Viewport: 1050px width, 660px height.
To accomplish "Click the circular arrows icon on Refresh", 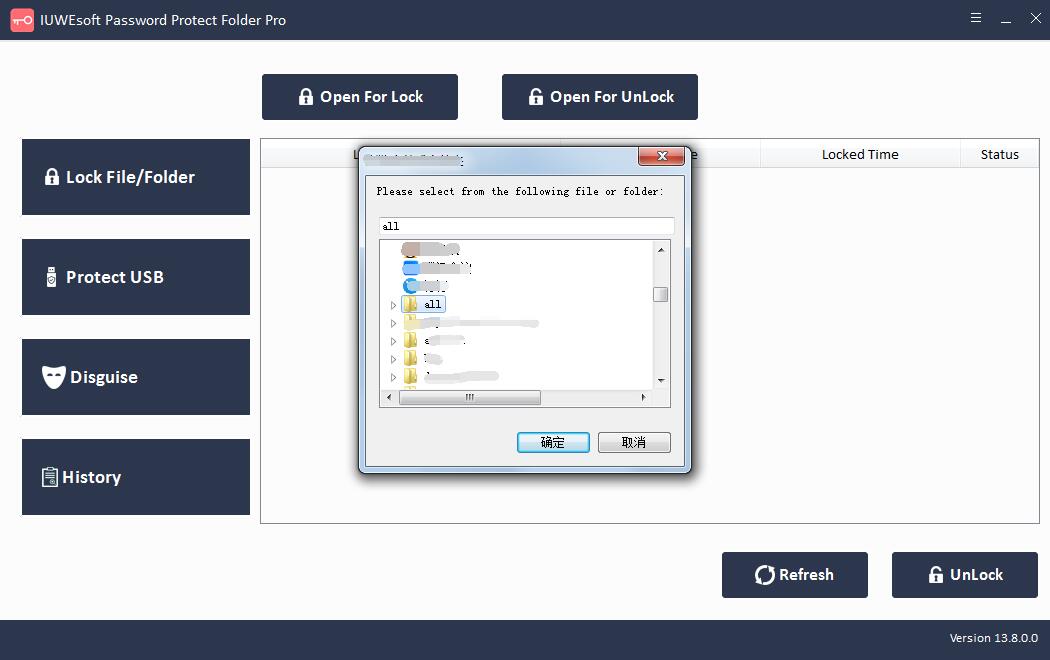I will 764,575.
